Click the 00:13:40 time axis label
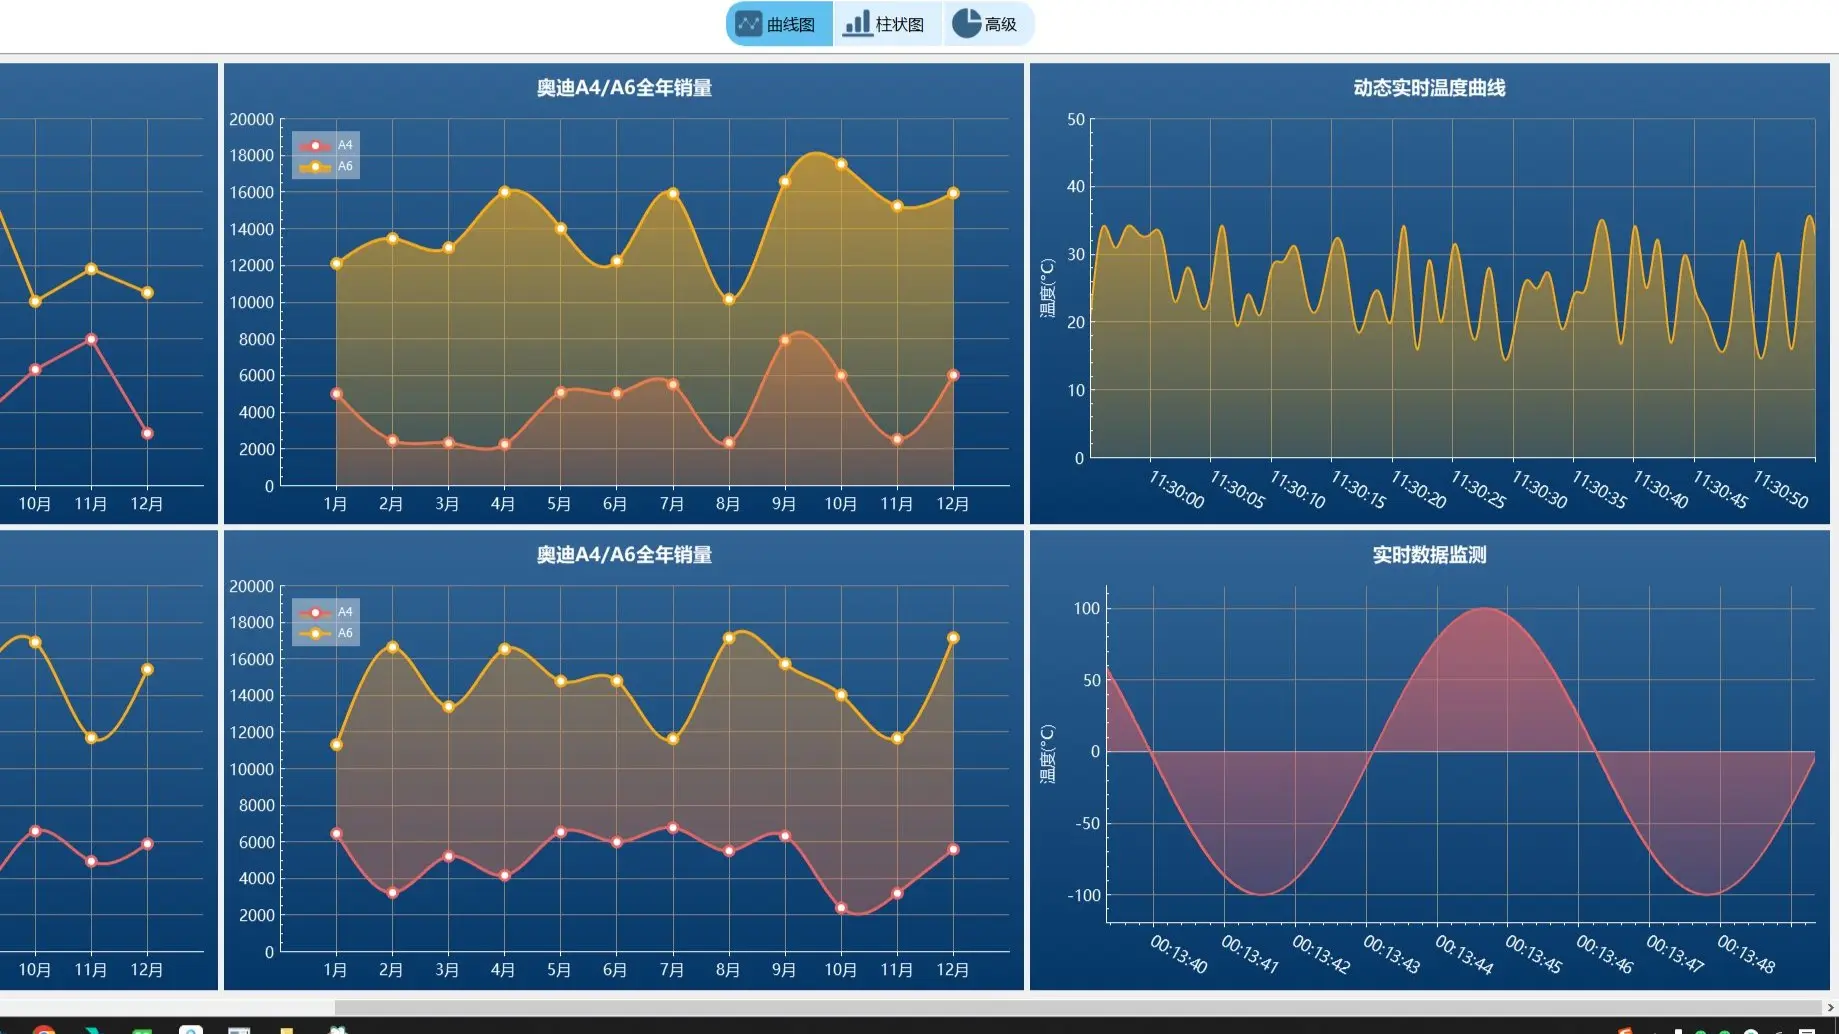This screenshot has width=1839, height=1034. point(1179,954)
